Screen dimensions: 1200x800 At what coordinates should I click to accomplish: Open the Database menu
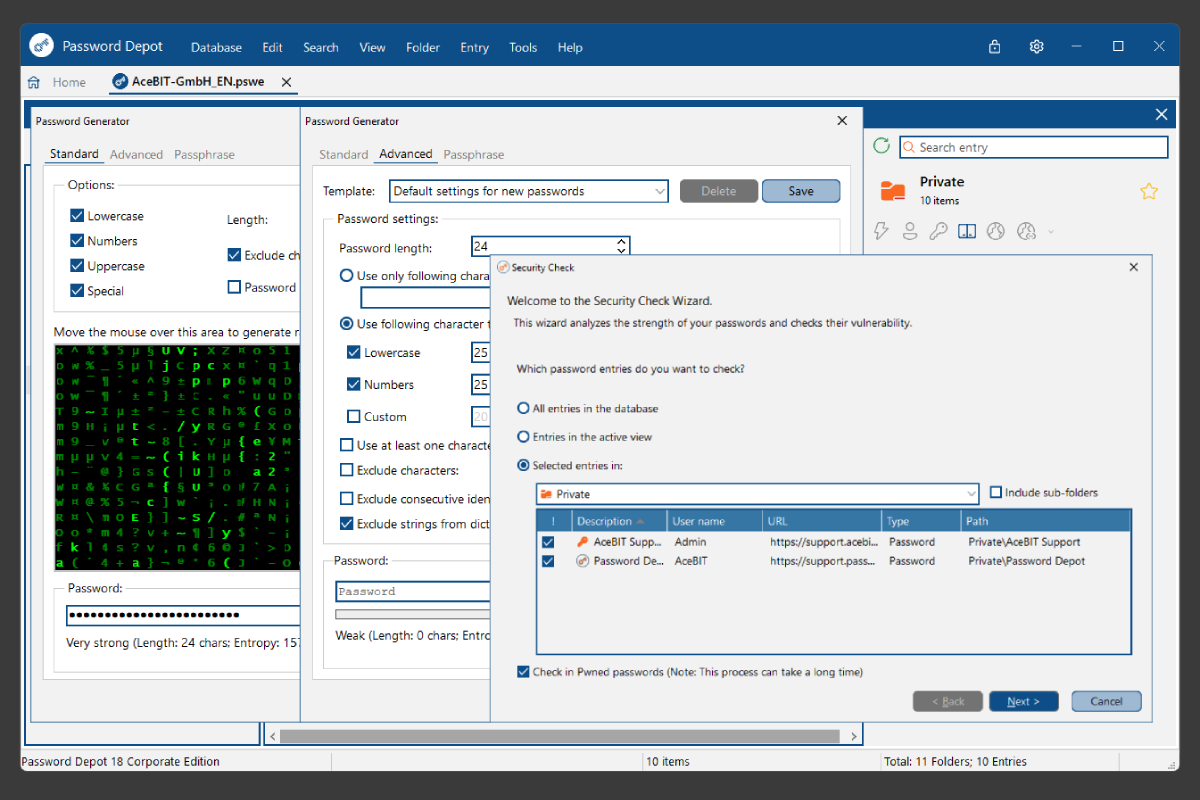click(216, 47)
